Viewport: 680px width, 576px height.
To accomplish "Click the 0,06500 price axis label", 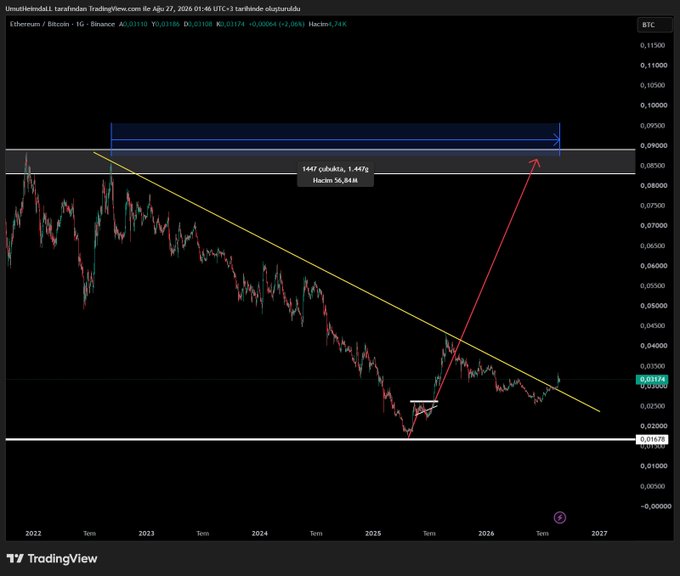I will 653,245.
